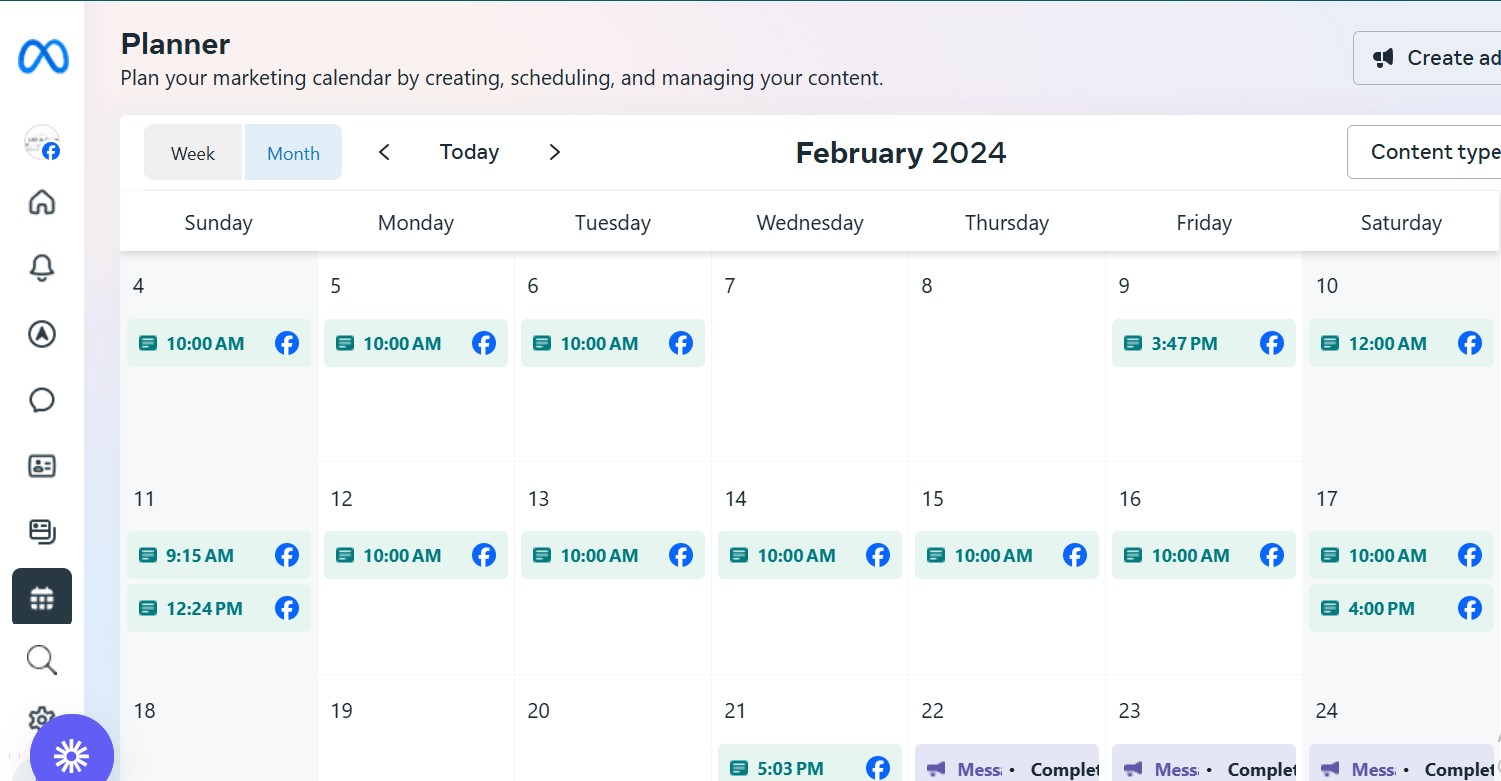
Task: Open the 3:47 PM post on February 9
Action: 1185,344
